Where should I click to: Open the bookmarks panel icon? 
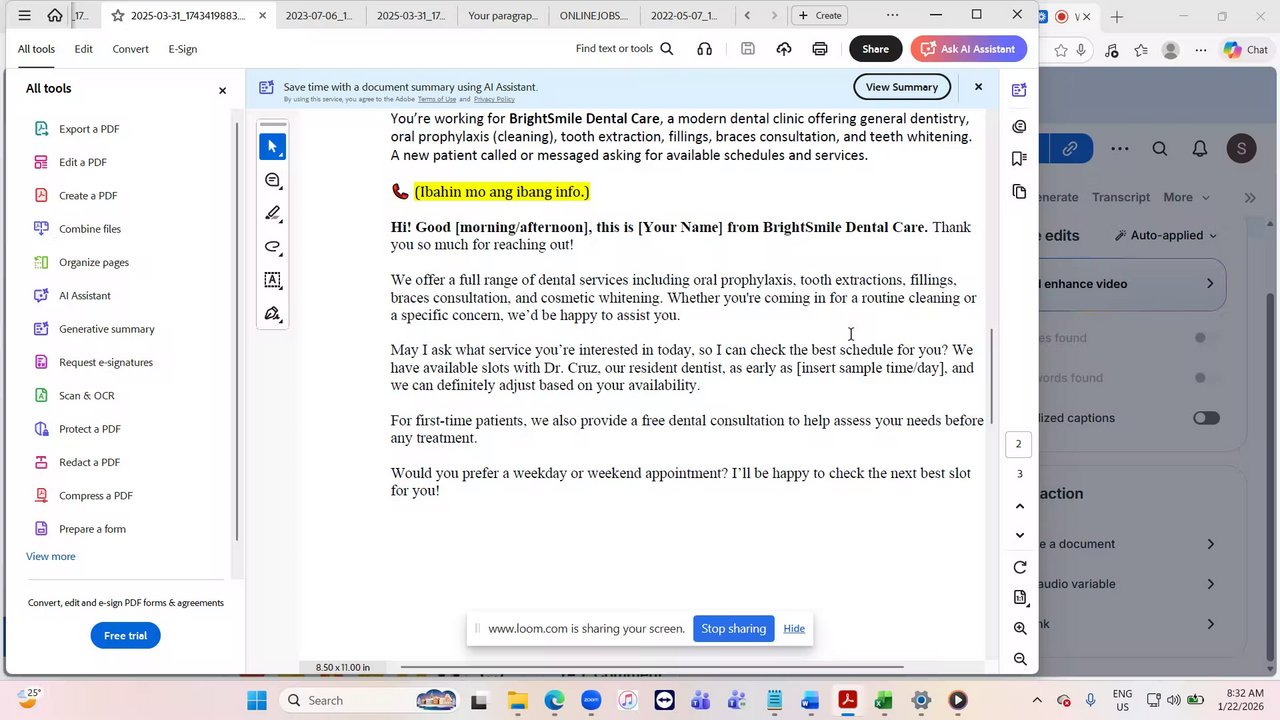(1019, 159)
